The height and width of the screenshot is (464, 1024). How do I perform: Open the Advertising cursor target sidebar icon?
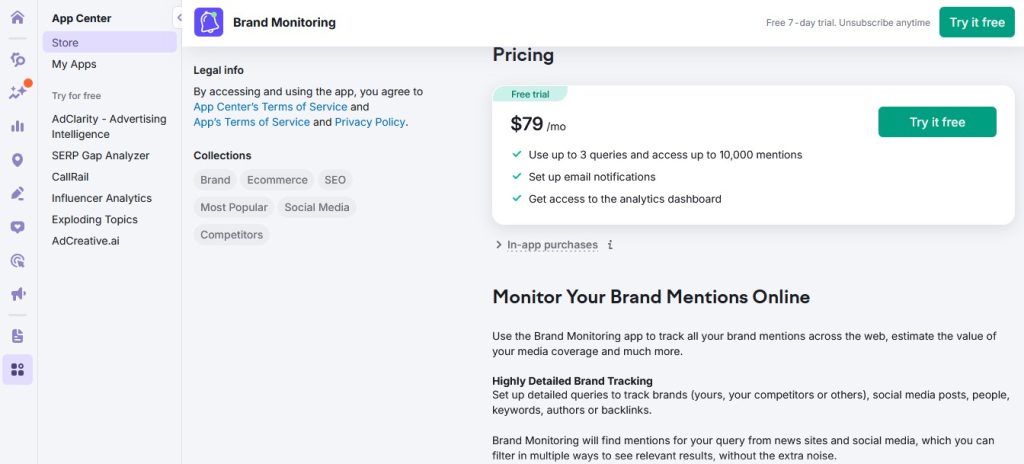18,261
